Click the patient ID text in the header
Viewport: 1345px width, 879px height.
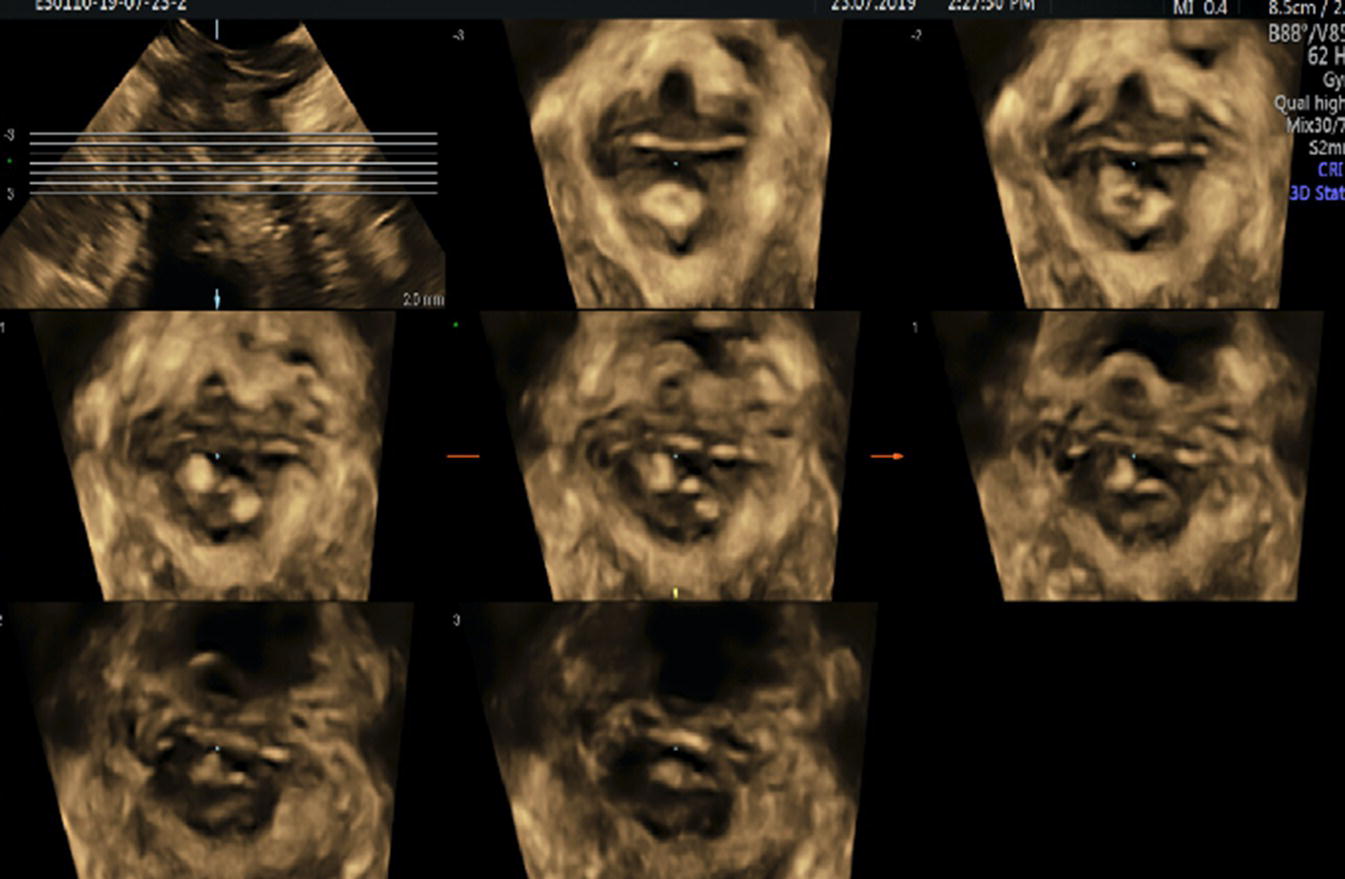click(x=109, y=5)
